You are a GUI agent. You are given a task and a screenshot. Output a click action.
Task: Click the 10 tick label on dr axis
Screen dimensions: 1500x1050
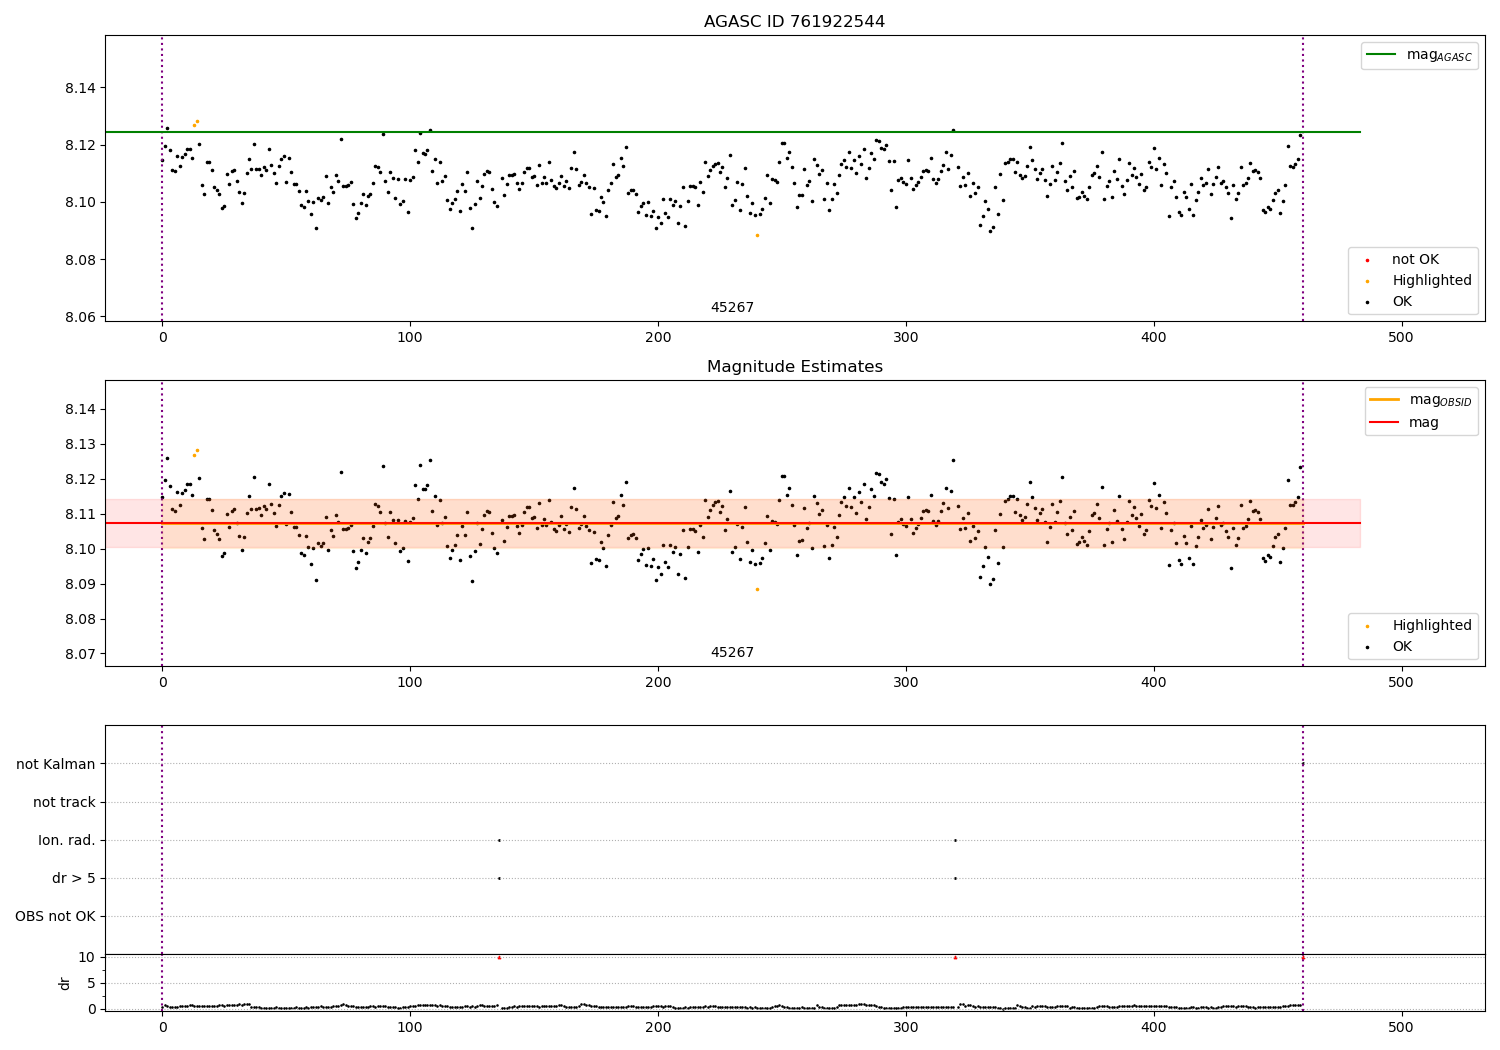[87, 958]
